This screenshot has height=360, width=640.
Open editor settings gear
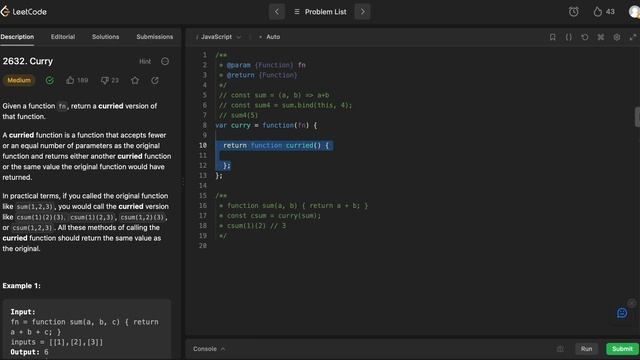(x=617, y=37)
